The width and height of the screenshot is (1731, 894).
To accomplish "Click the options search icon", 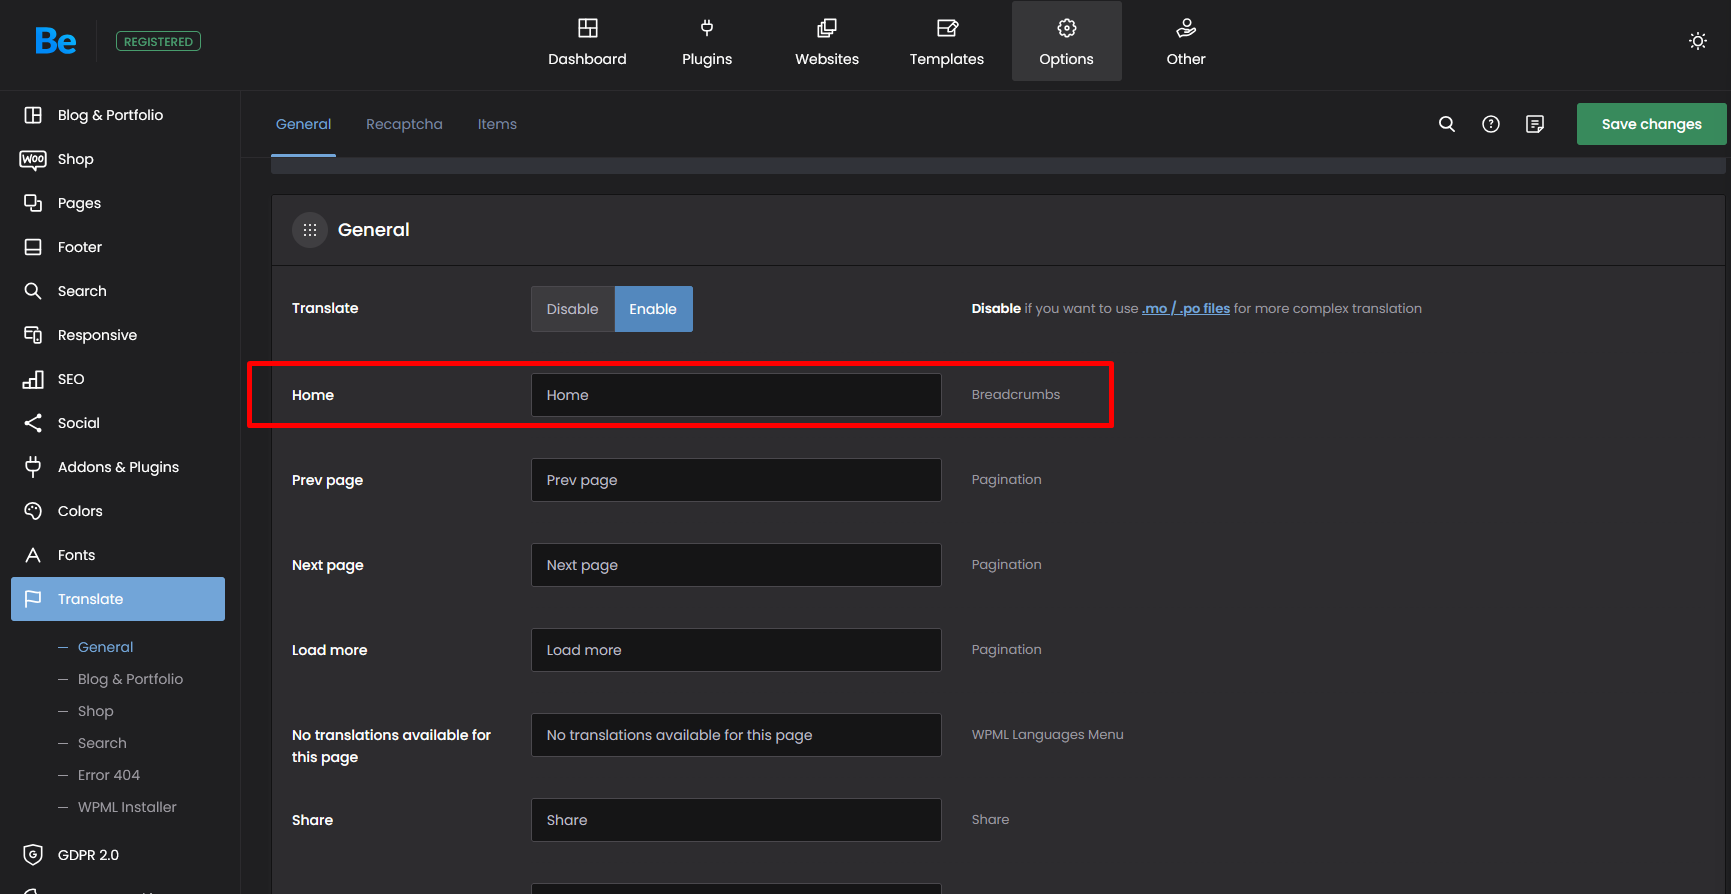I will [x=1447, y=124].
